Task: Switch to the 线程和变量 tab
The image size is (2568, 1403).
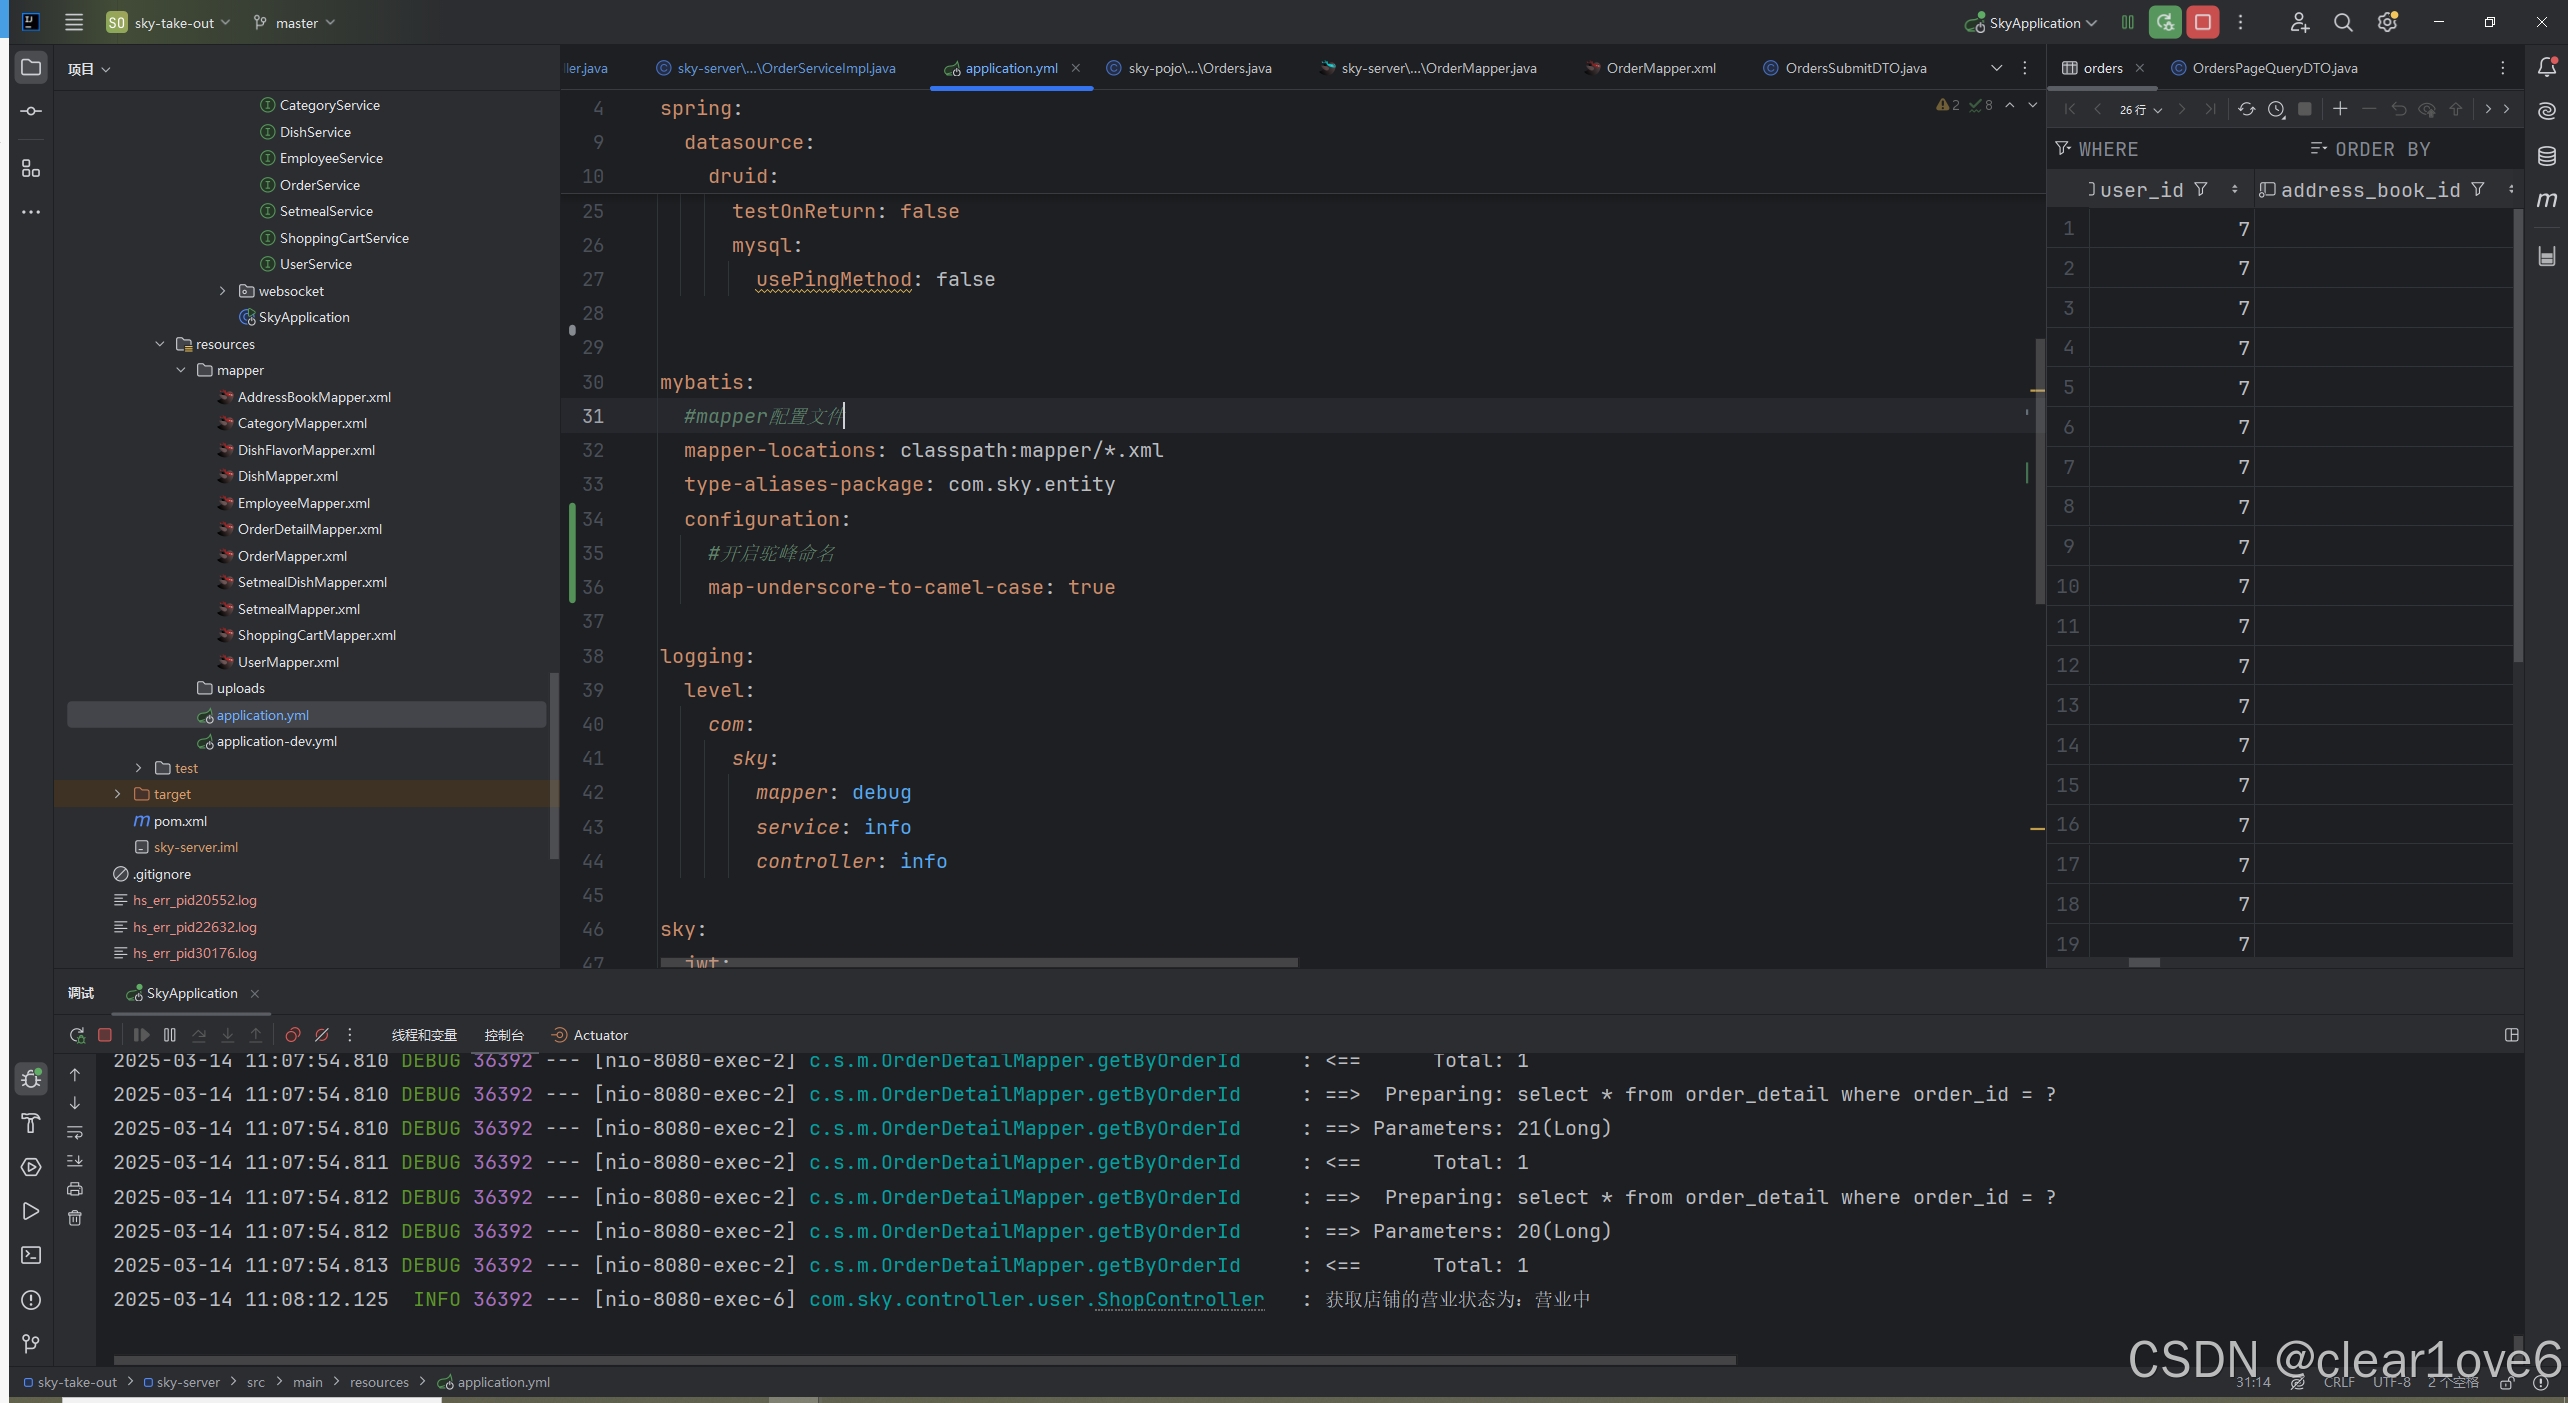Action: coord(424,1035)
